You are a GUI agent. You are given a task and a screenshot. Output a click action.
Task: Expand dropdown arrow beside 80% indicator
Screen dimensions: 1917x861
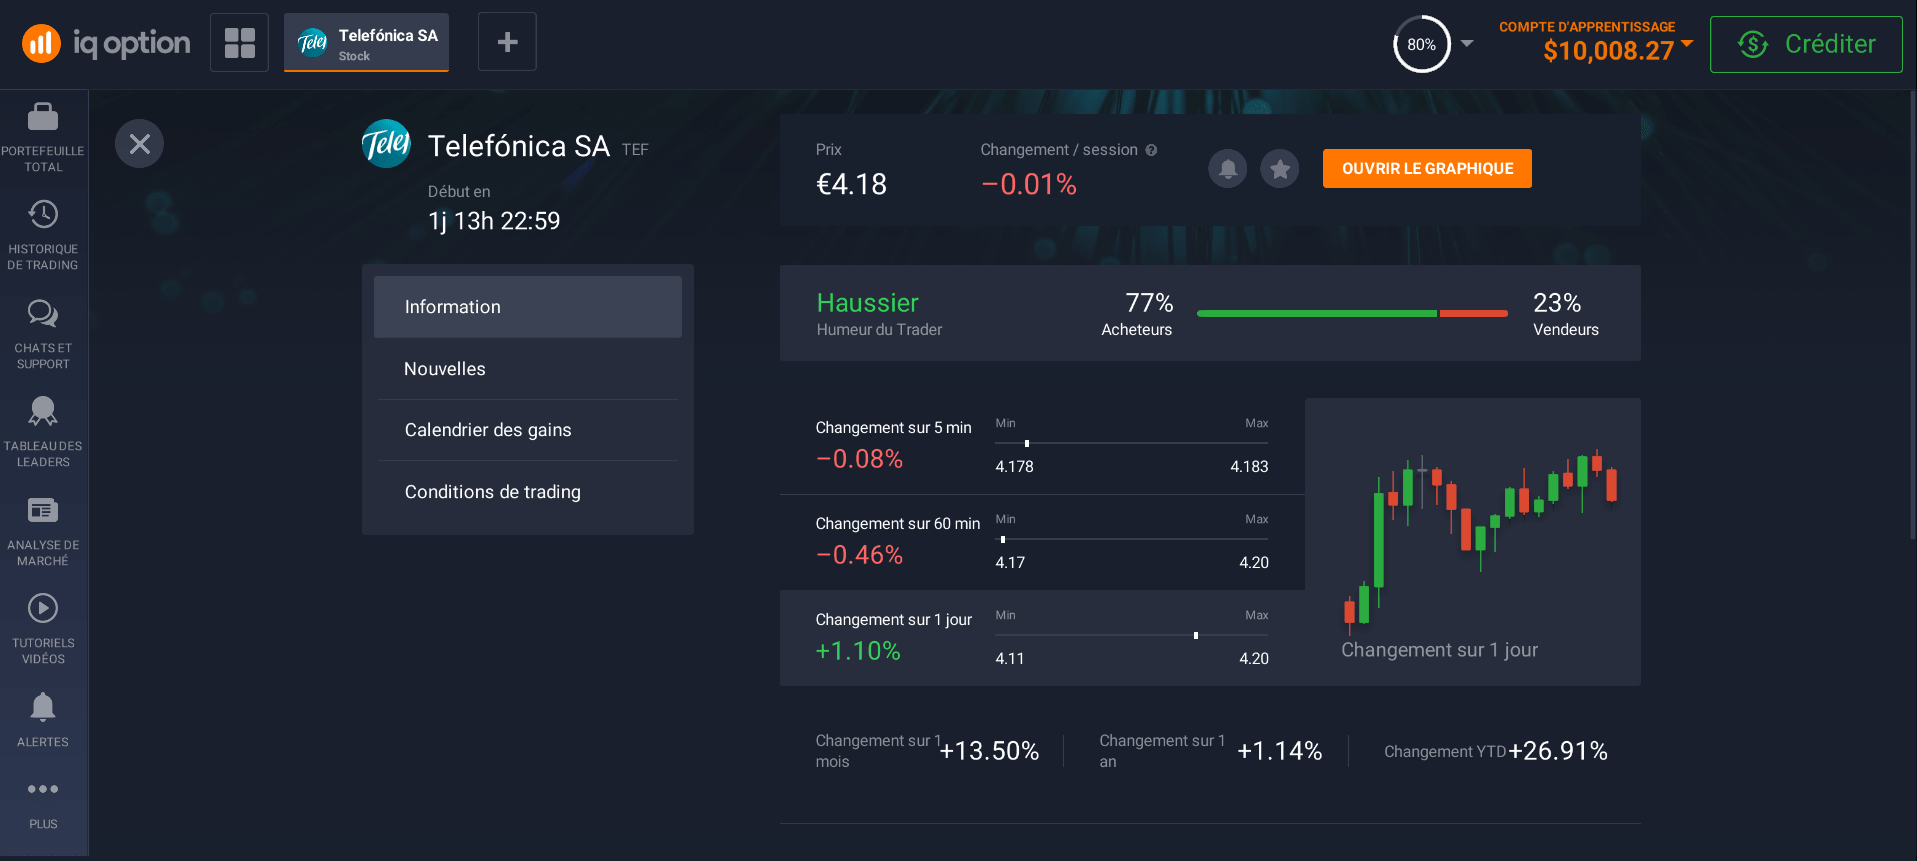click(x=1467, y=44)
